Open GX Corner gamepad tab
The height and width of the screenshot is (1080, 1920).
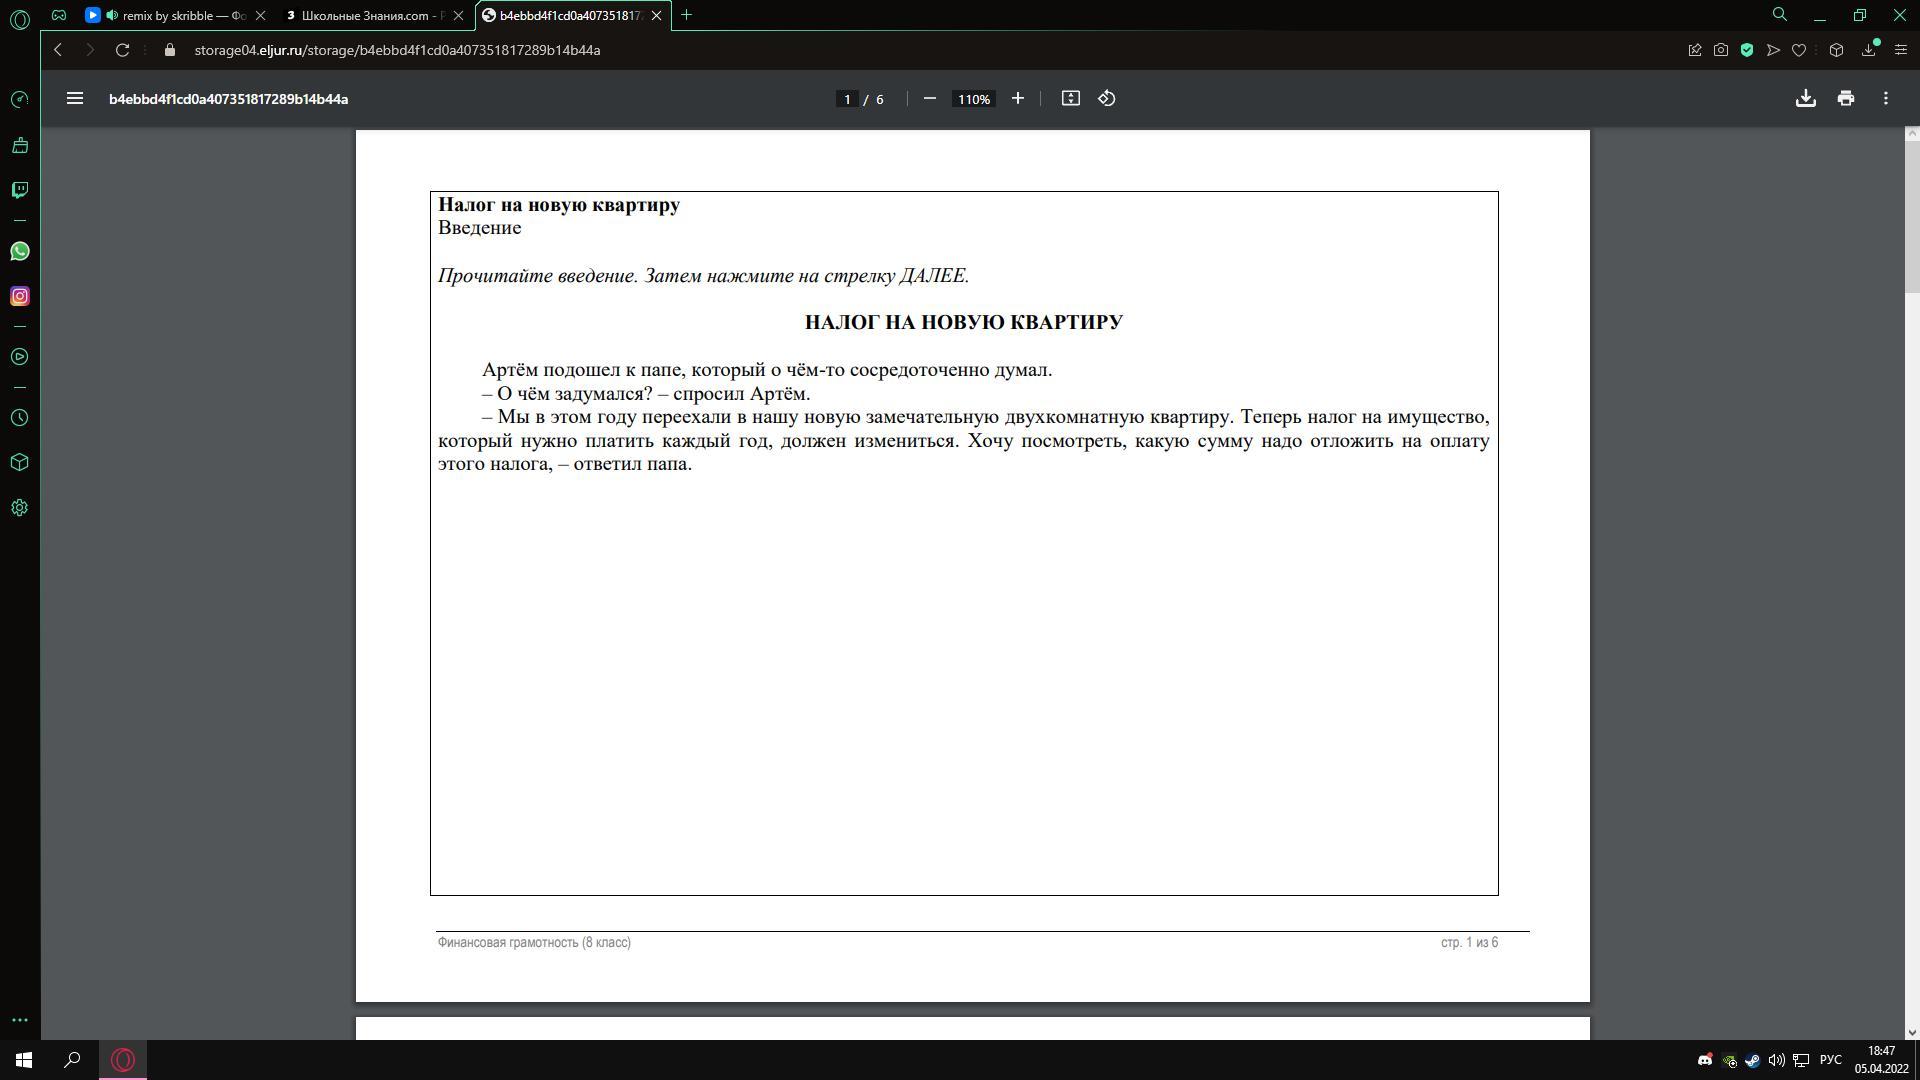click(x=59, y=15)
